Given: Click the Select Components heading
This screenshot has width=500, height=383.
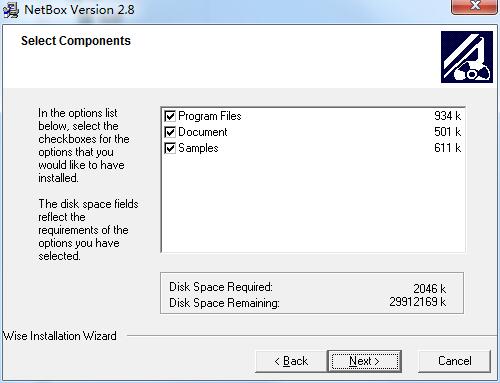Looking at the screenshot, I should 76,41.
